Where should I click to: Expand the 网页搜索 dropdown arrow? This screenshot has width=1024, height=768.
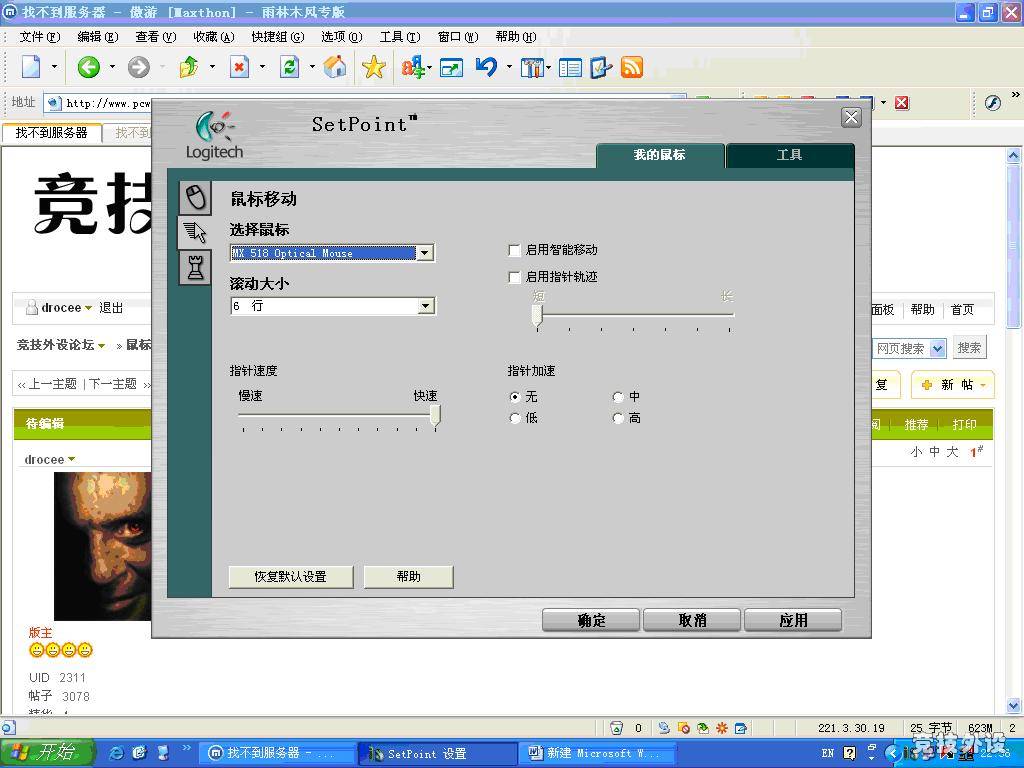[938, 348]
